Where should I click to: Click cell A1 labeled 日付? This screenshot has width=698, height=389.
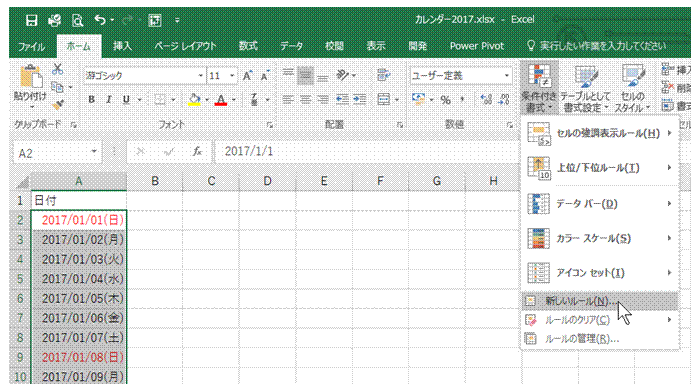click(x=79, y=200)
